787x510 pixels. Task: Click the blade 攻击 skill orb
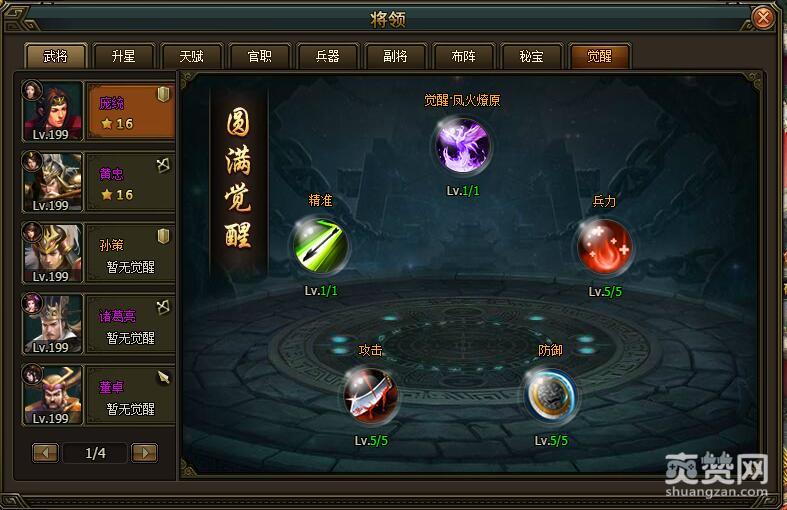click(371, 396)
